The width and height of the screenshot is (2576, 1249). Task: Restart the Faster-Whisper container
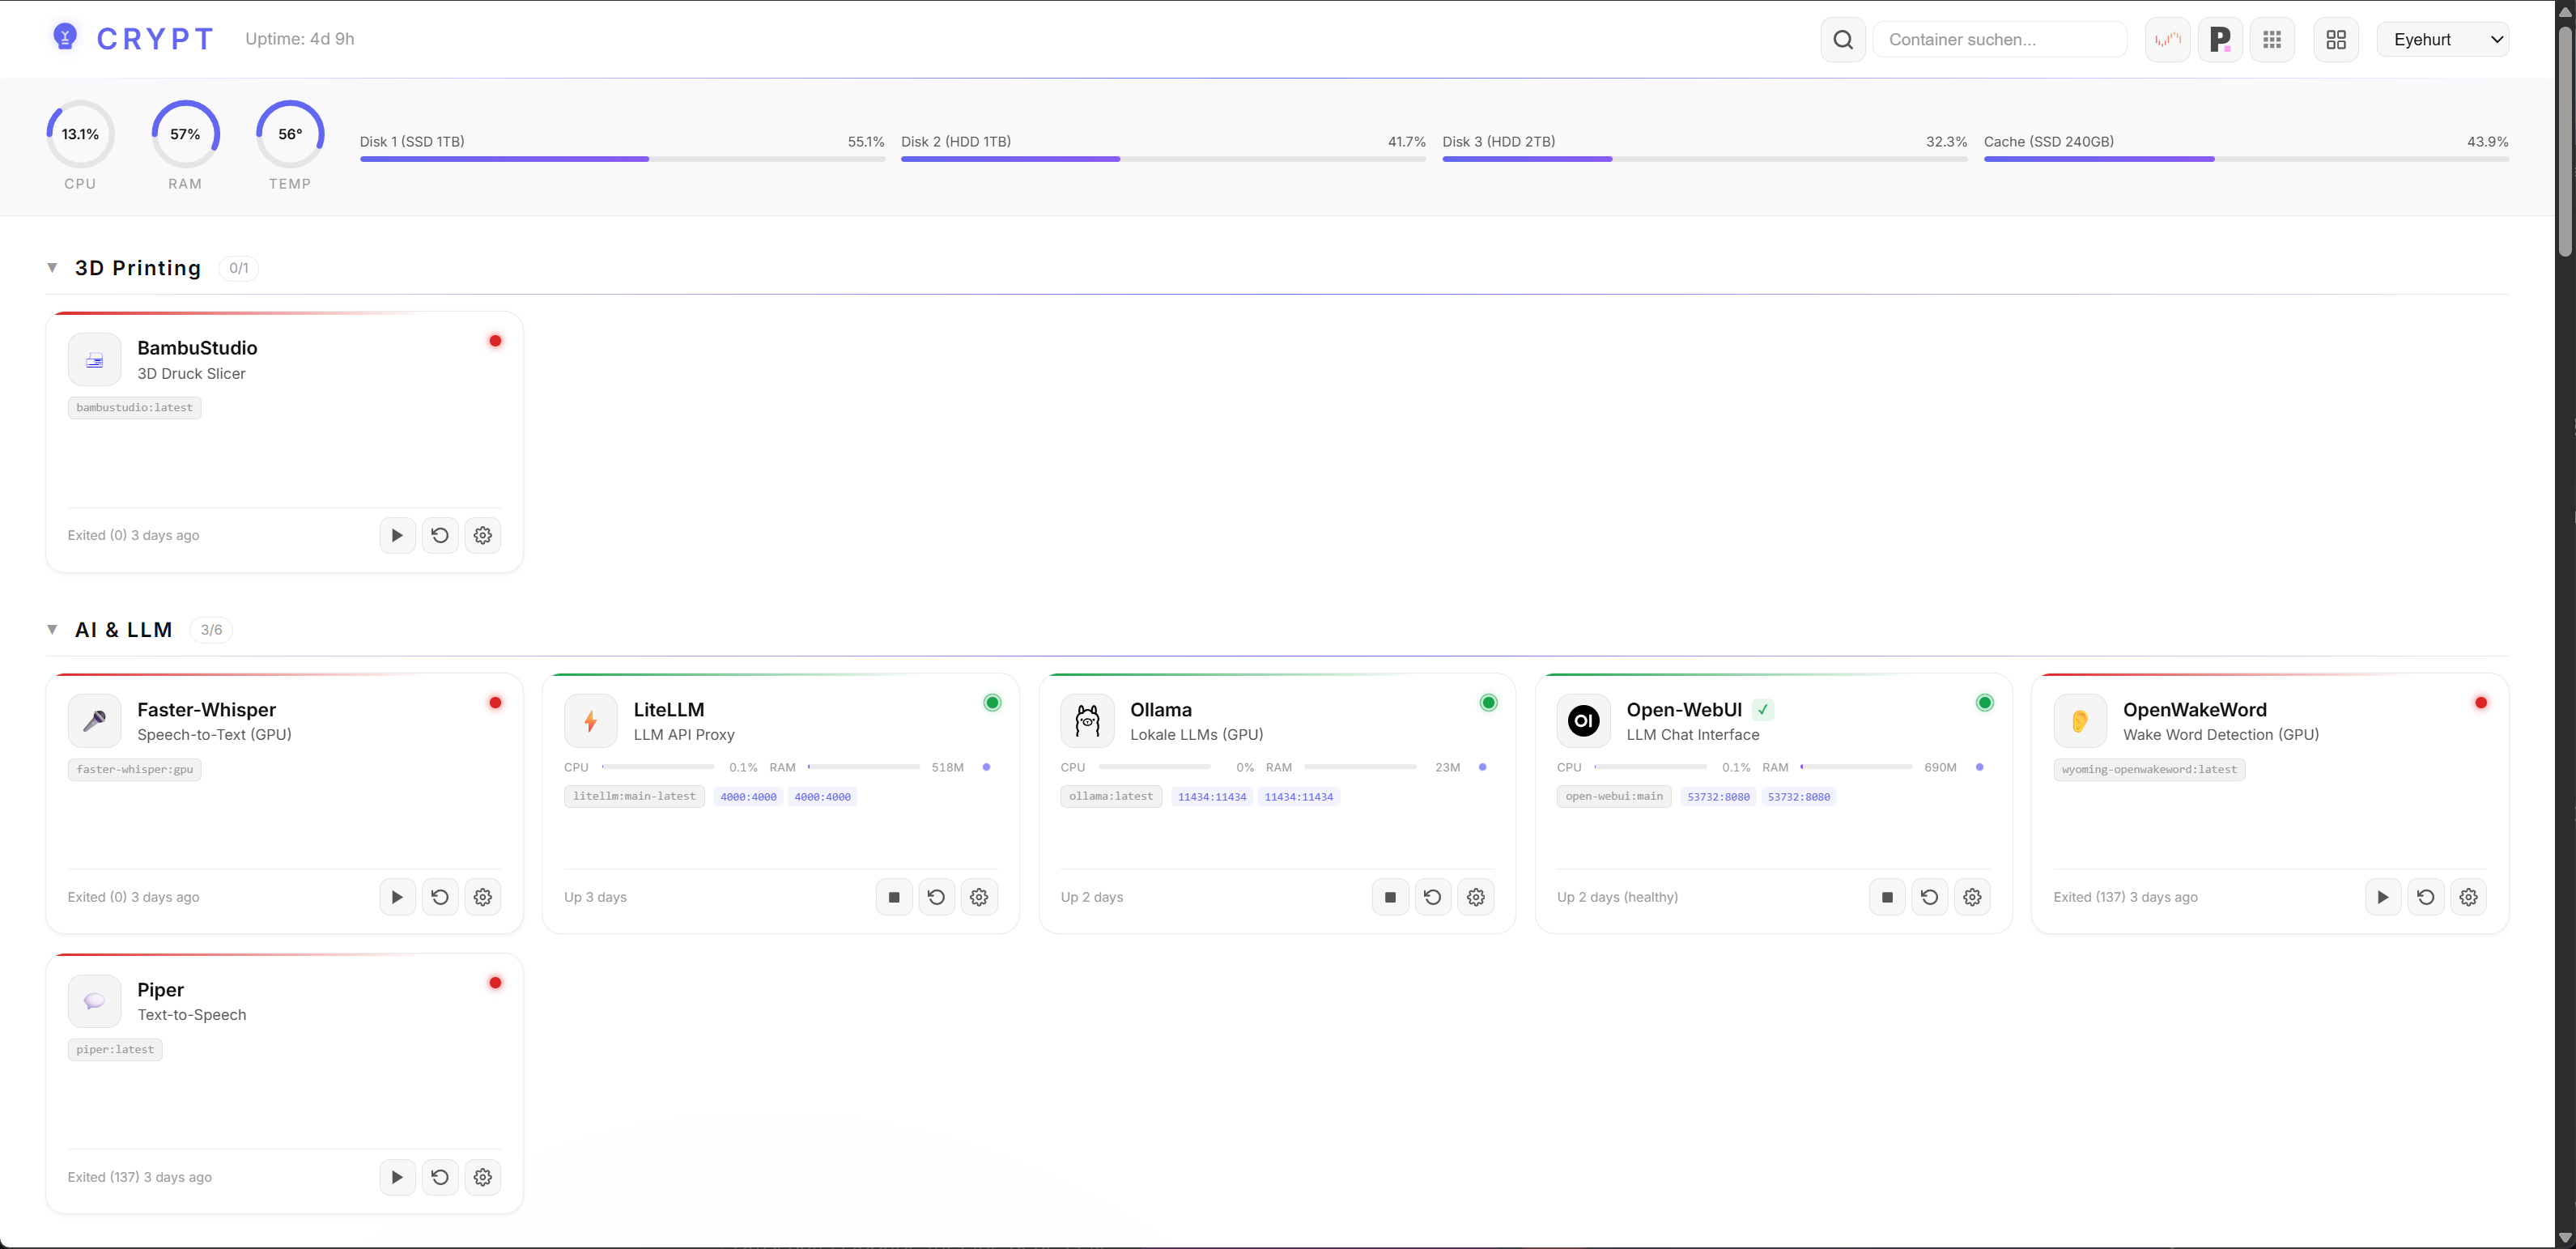440,897
